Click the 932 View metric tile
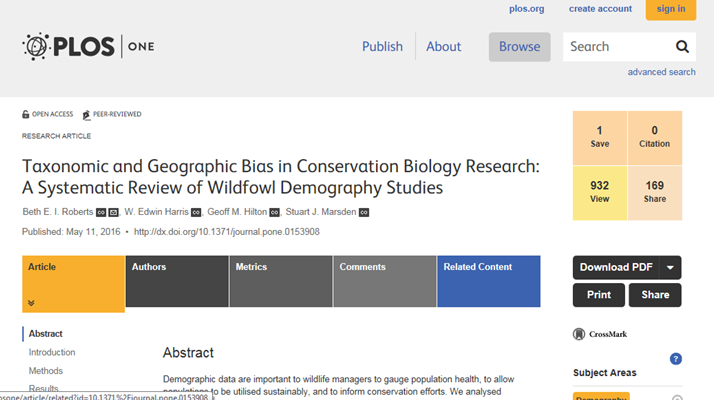This screenshot has width=714, height=400. pyautogui.click(x=600, y=193)
